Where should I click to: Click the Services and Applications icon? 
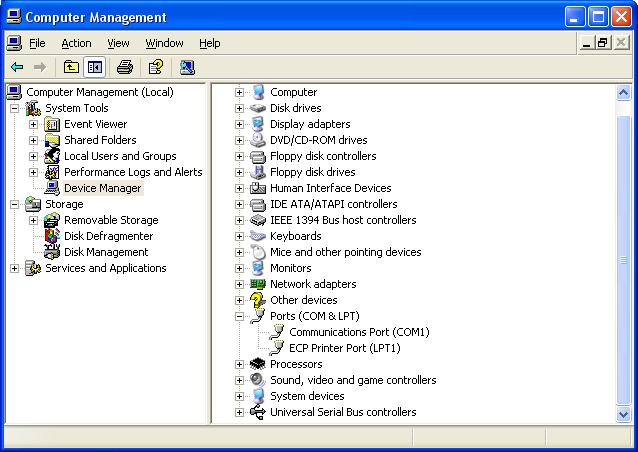click(x=33, y=268)
